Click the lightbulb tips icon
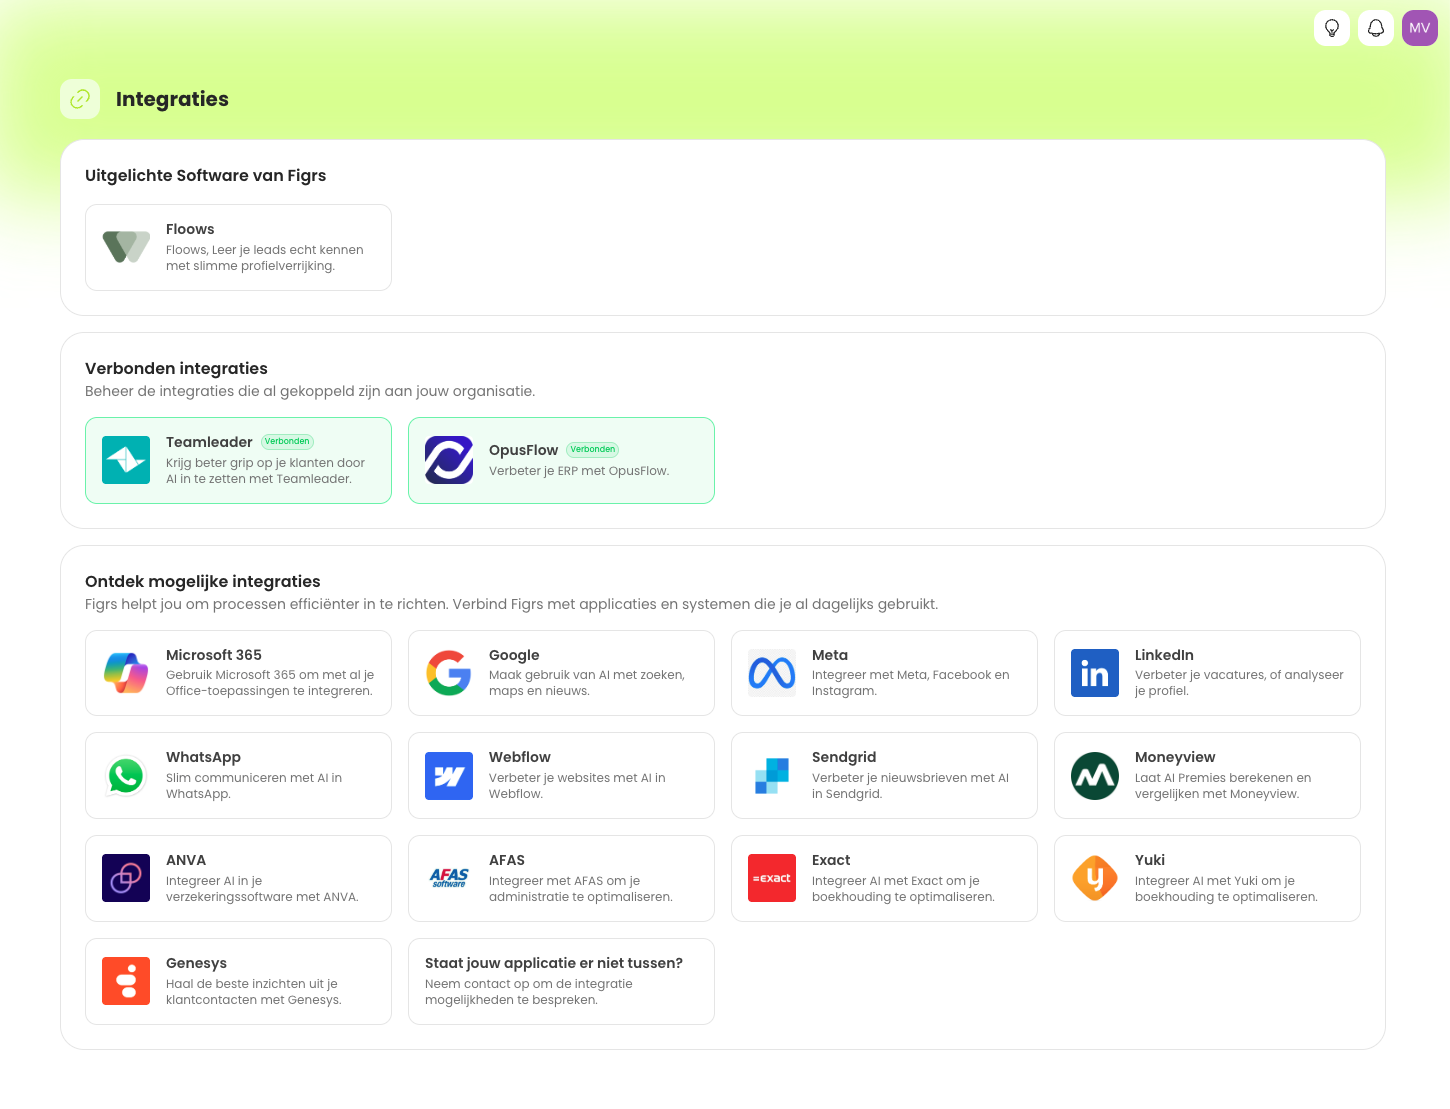 coord(1332,28)
